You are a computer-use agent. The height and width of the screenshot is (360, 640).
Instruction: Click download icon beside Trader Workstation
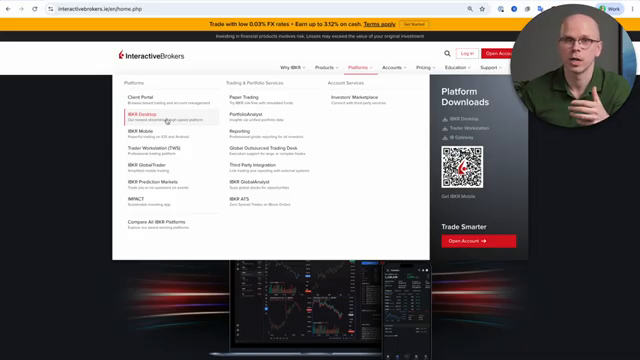[x=445, y=129]
